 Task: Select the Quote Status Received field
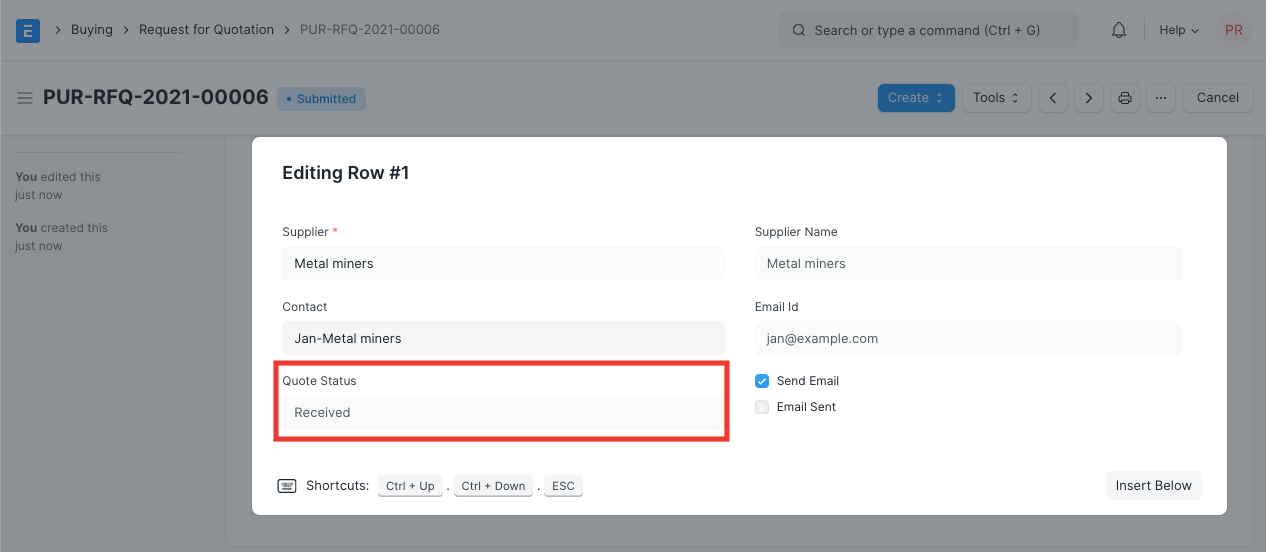click(502, 413)
